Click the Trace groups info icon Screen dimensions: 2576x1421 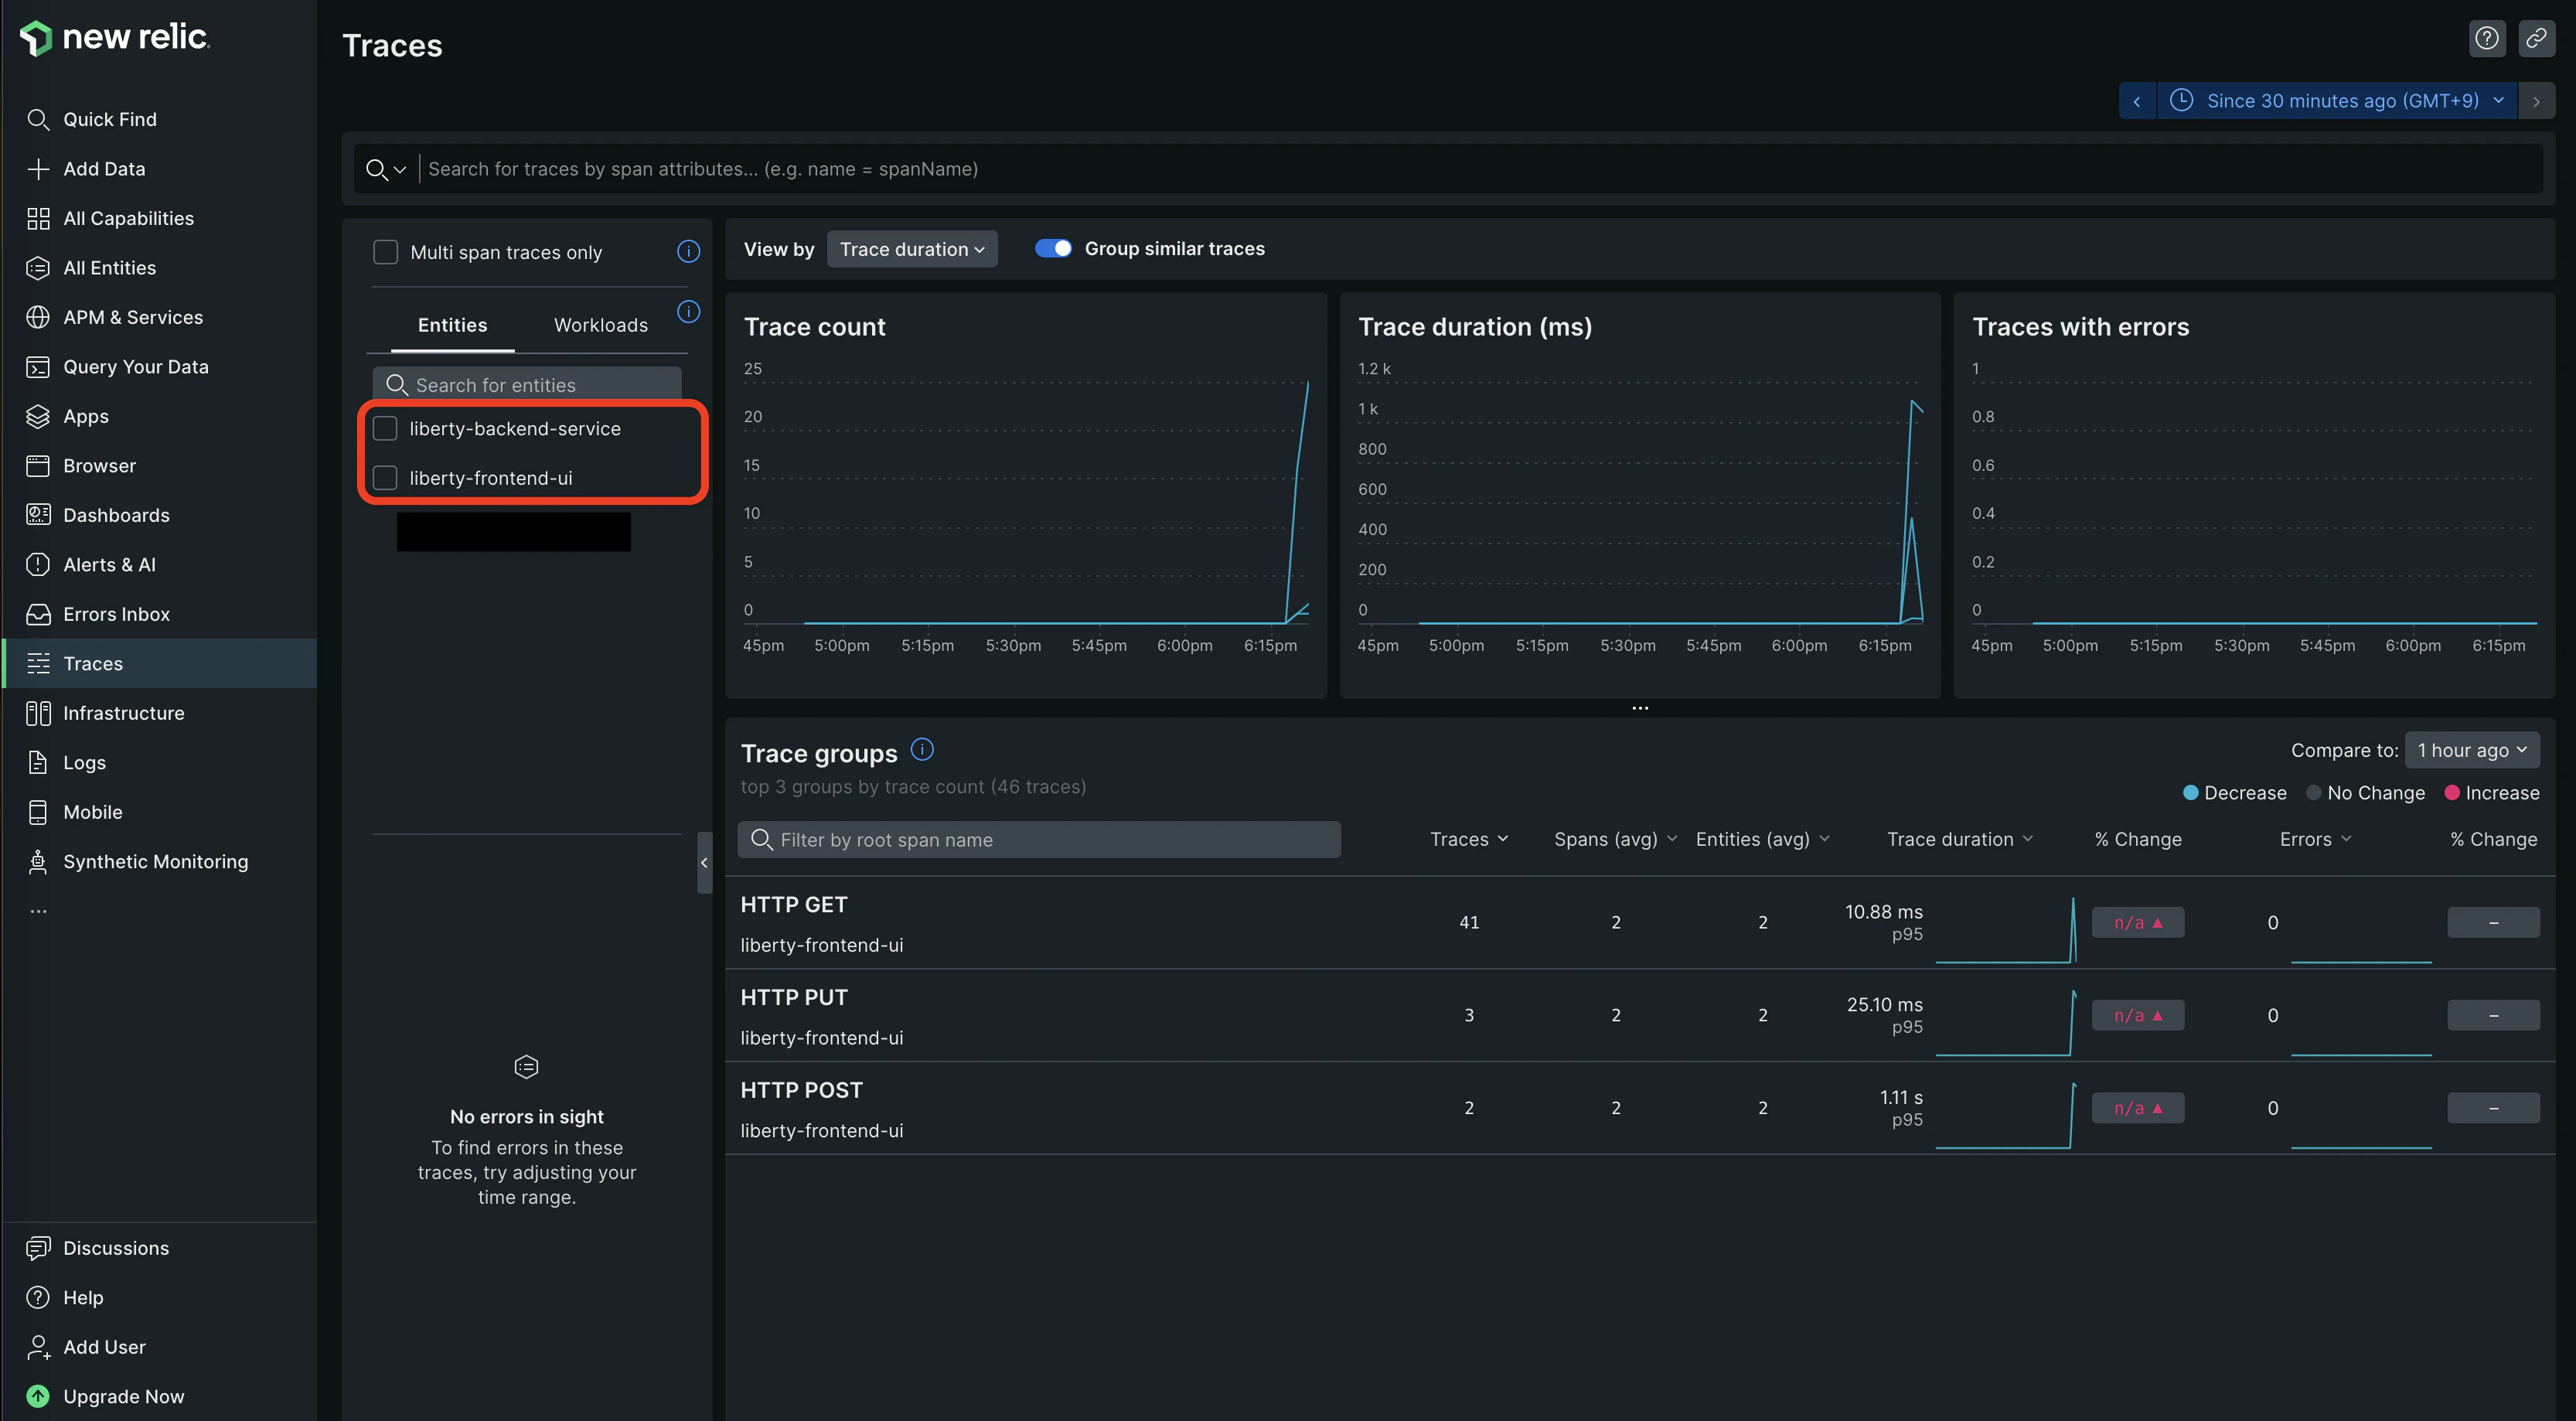[x=922, y=749]
